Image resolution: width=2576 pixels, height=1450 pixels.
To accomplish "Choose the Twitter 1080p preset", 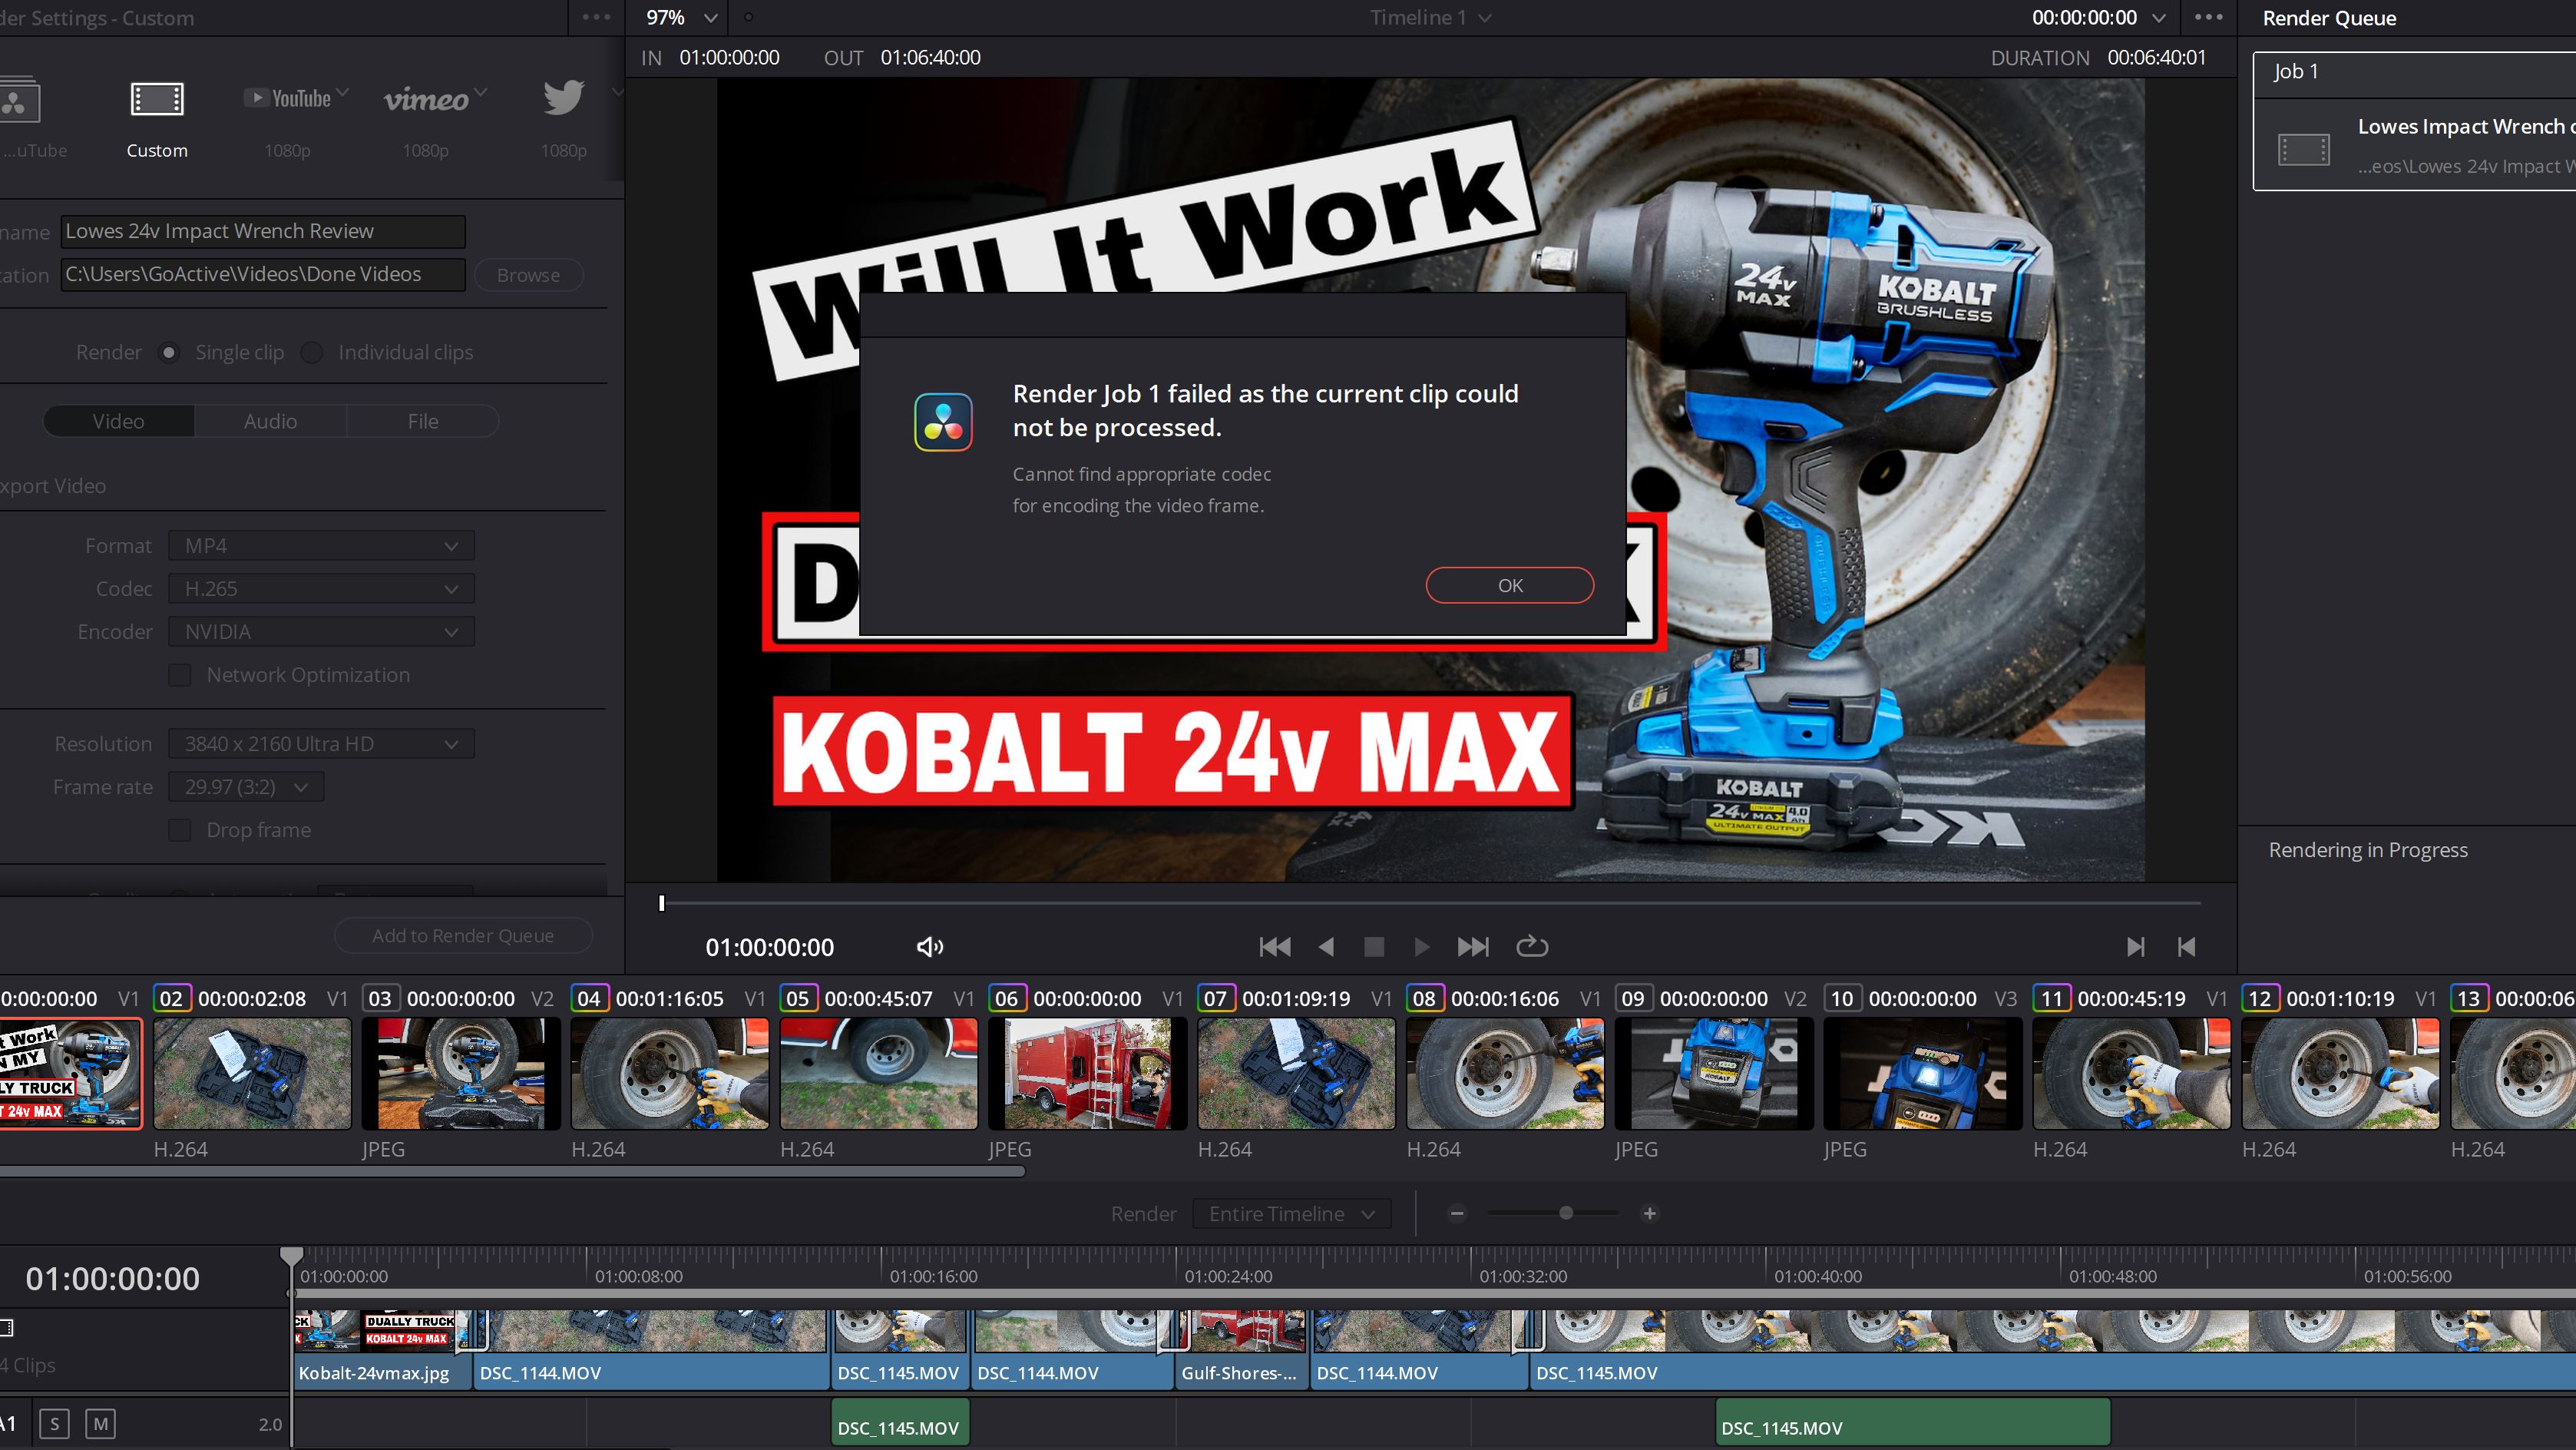I will point(563,98).
